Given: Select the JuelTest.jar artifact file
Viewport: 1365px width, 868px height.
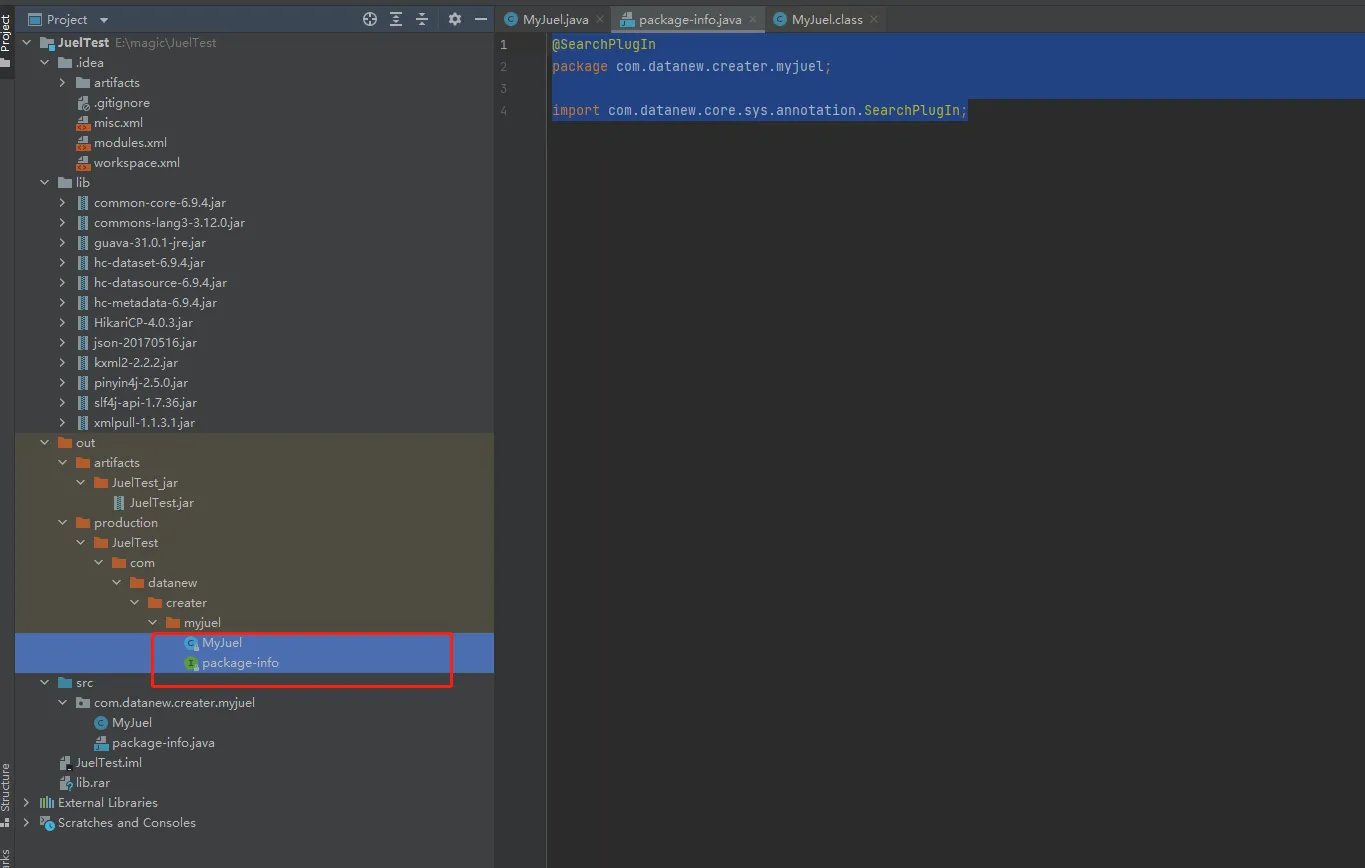Looking at the screenshot, I should (161, 503).
